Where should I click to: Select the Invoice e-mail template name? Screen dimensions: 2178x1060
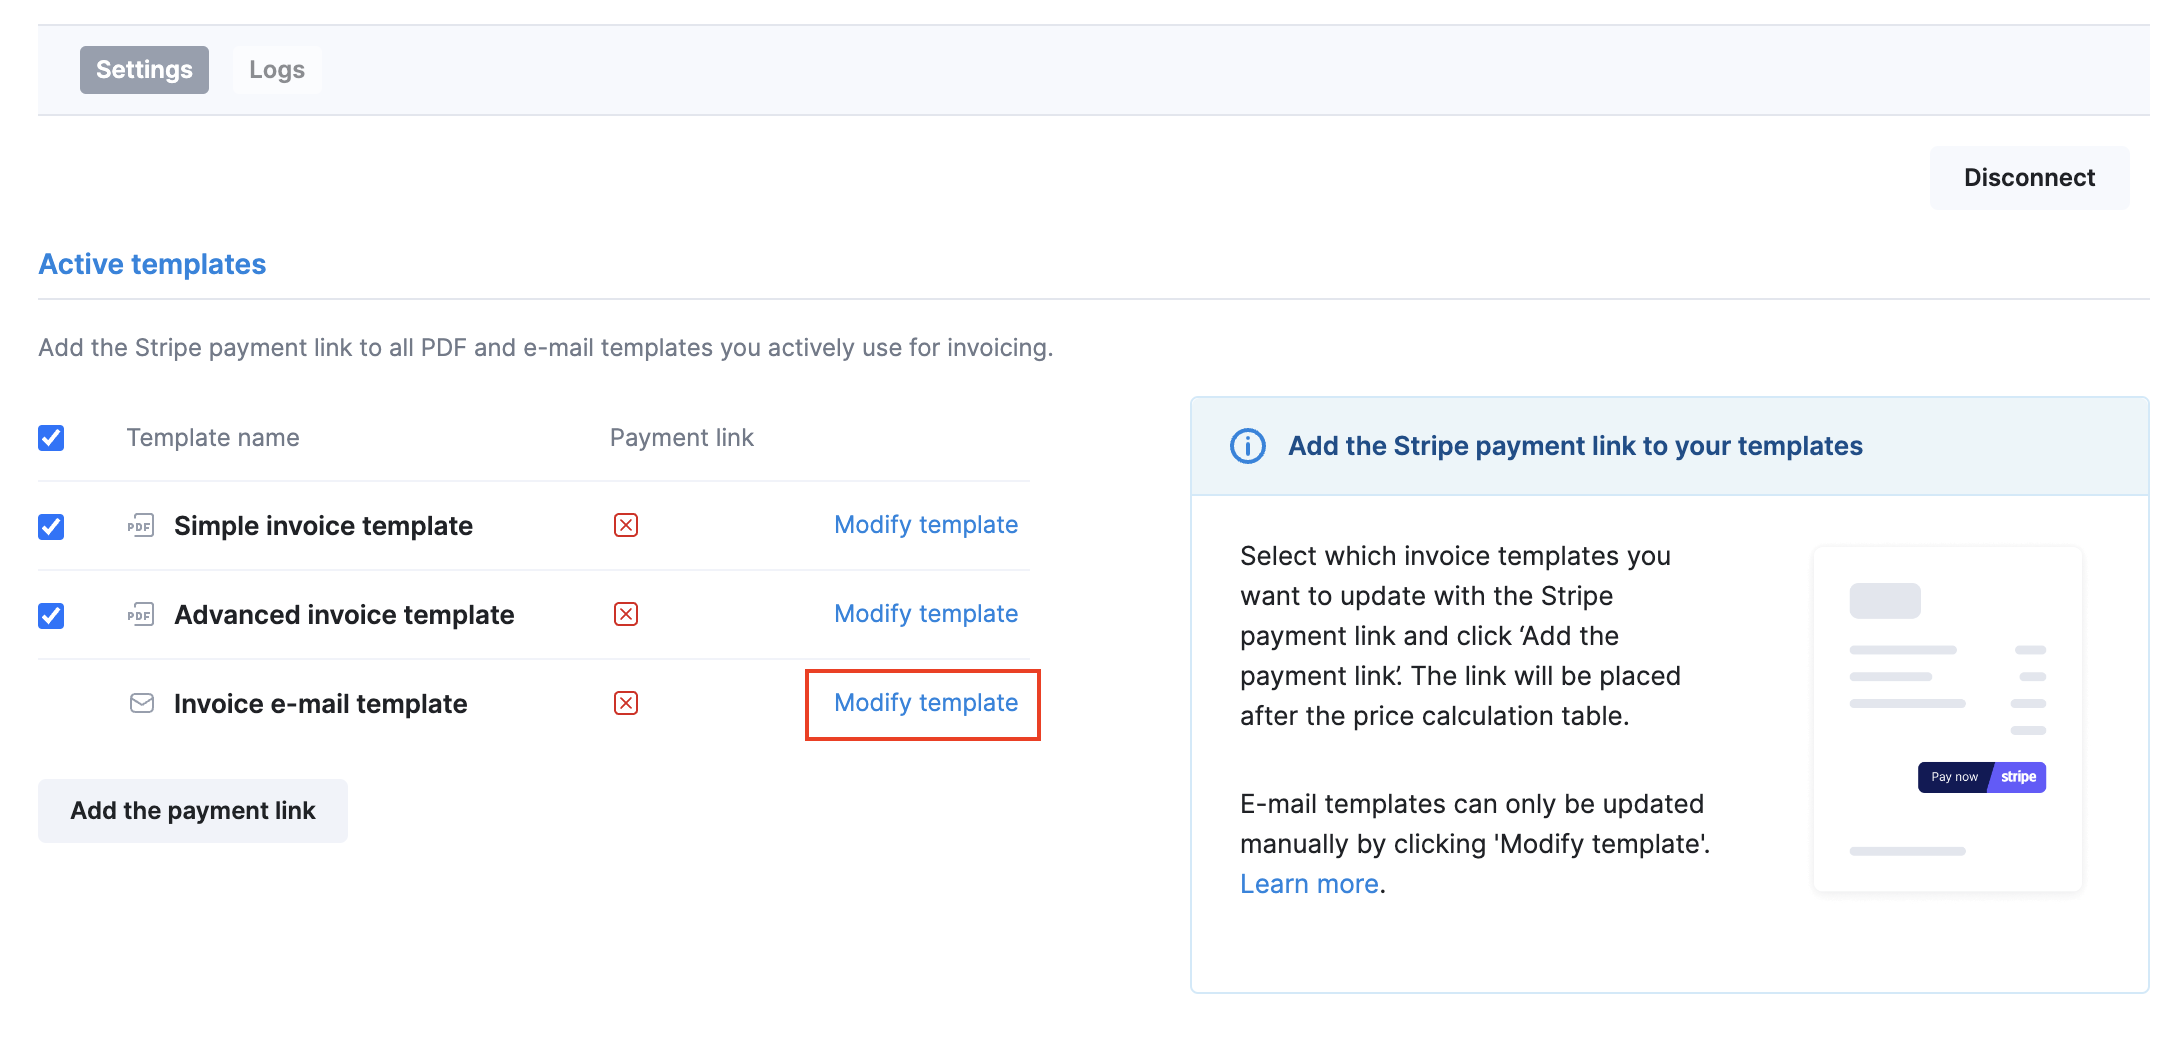pos(320,704)
